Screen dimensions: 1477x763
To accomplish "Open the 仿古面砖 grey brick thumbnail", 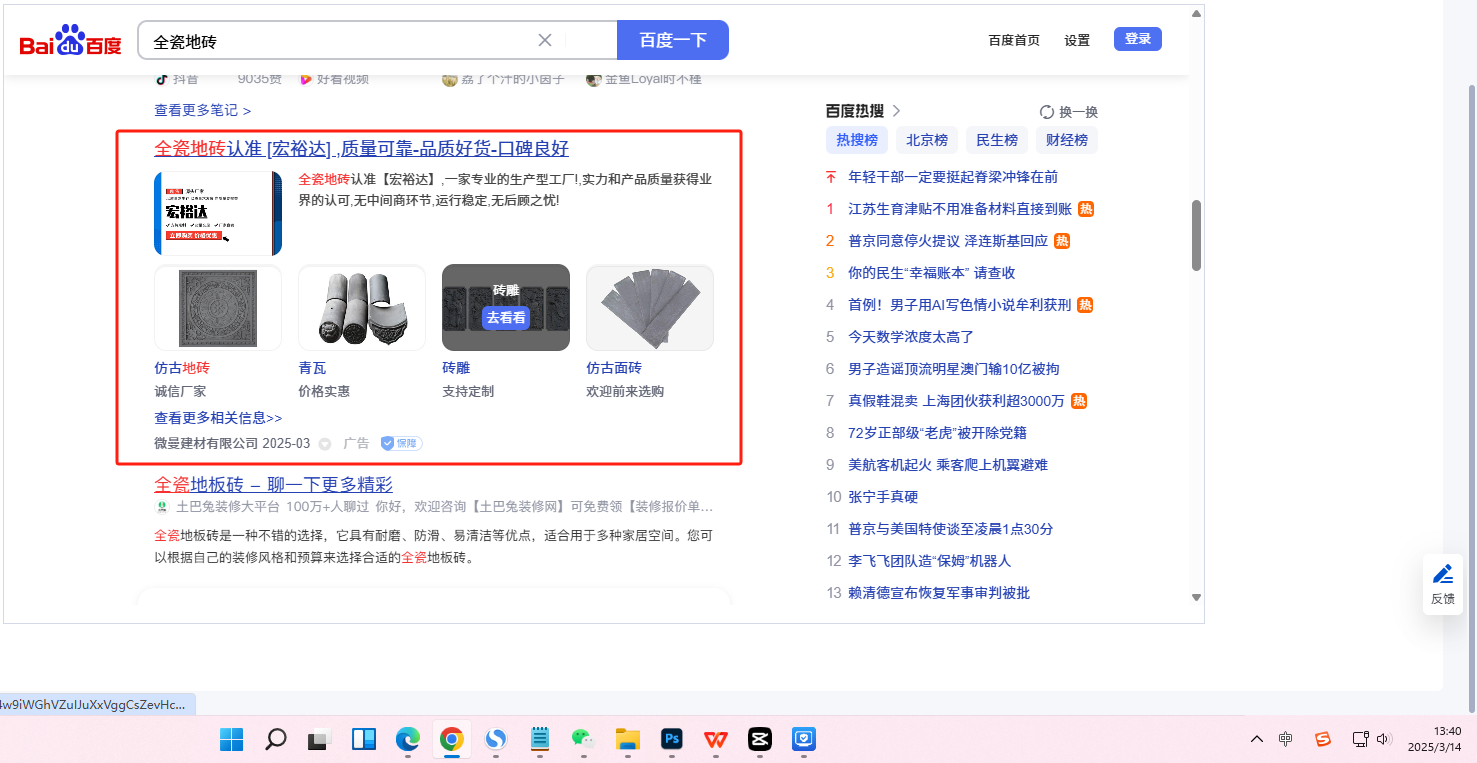I will 650,308.
